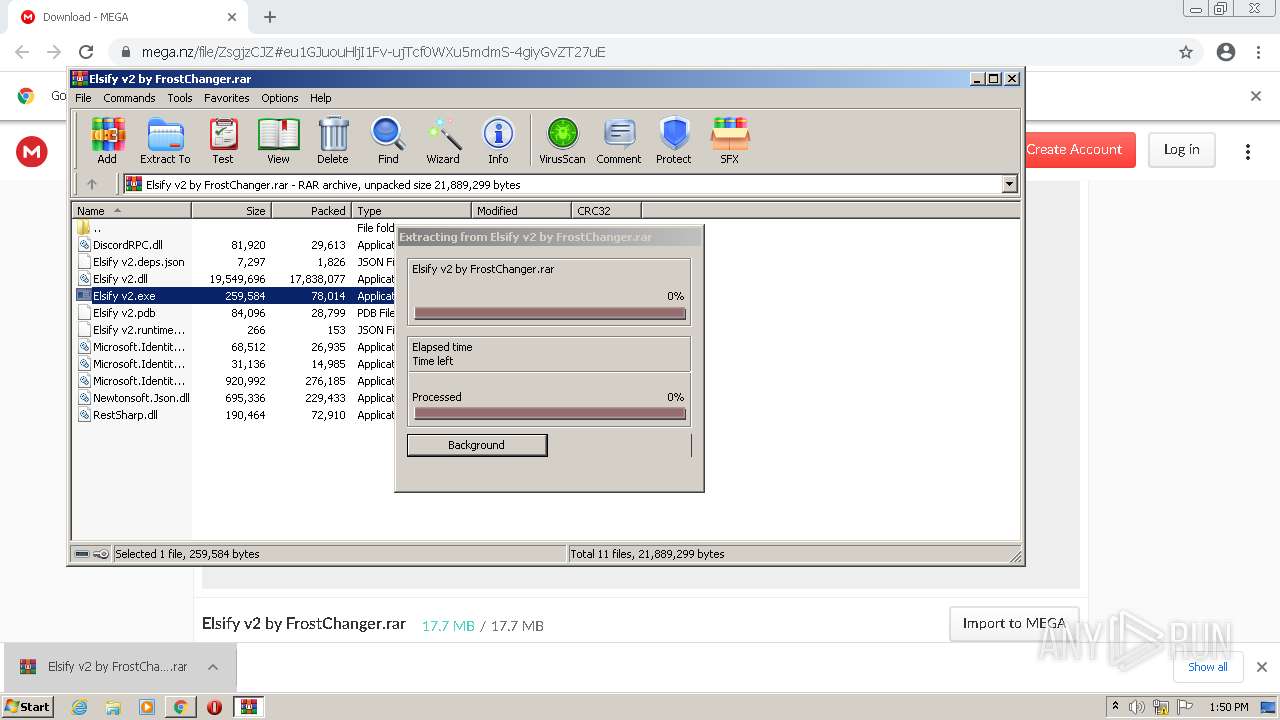The width and height of the screenshot is (1280, 720).
Task: Click Import to MEGA button
Action: [1014, 623]
